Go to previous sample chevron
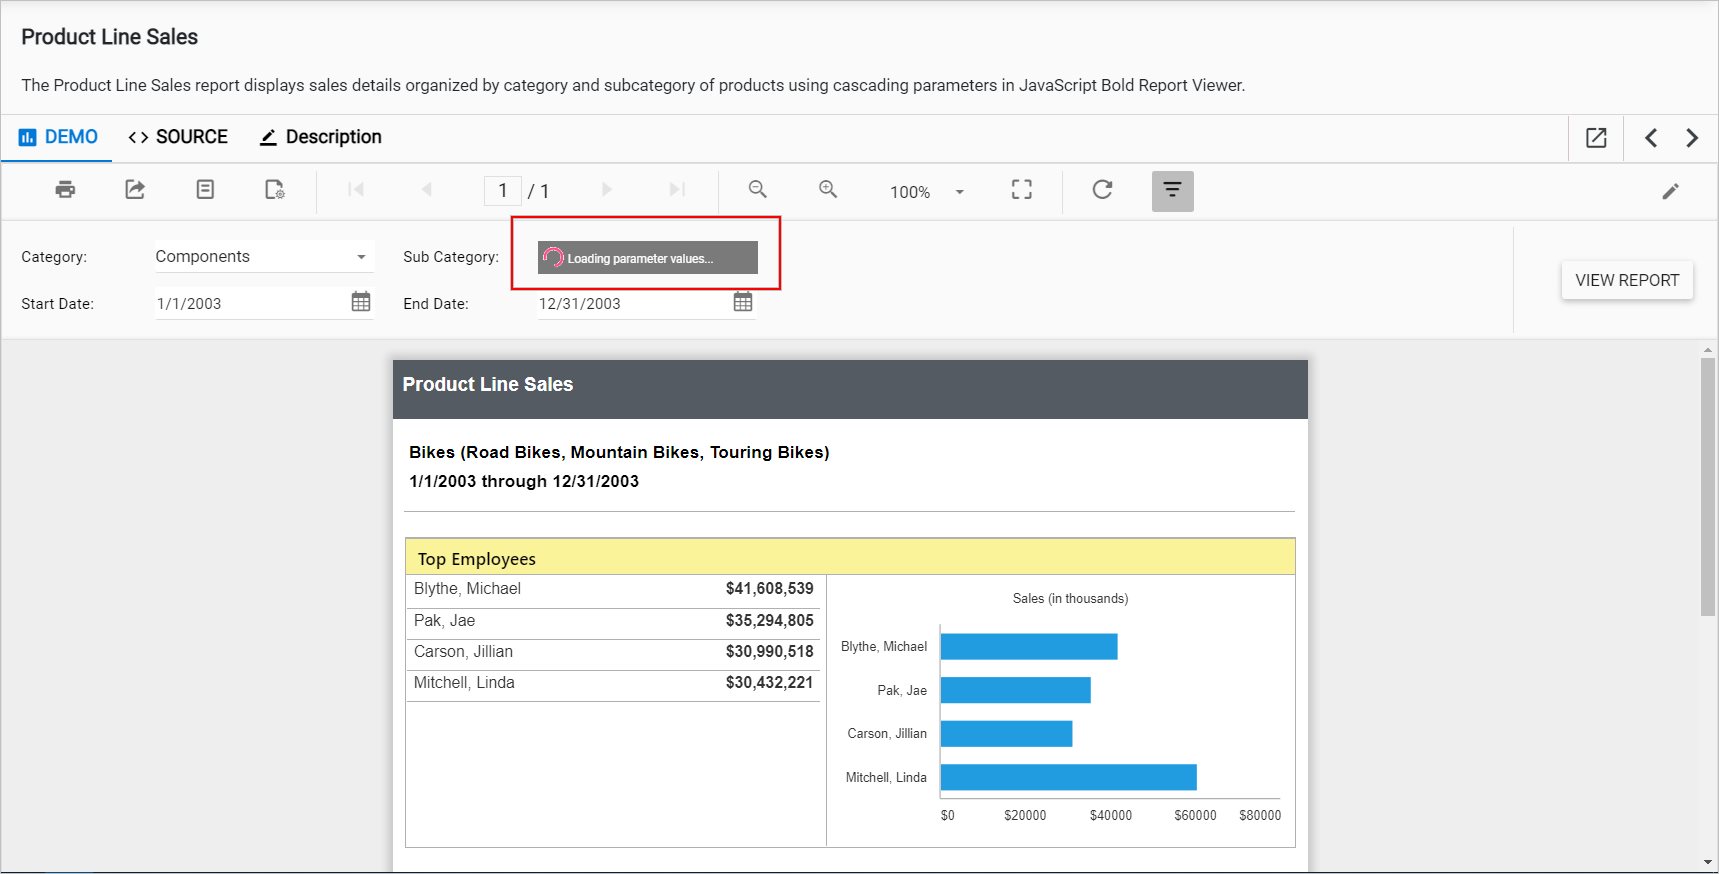 1651,138
